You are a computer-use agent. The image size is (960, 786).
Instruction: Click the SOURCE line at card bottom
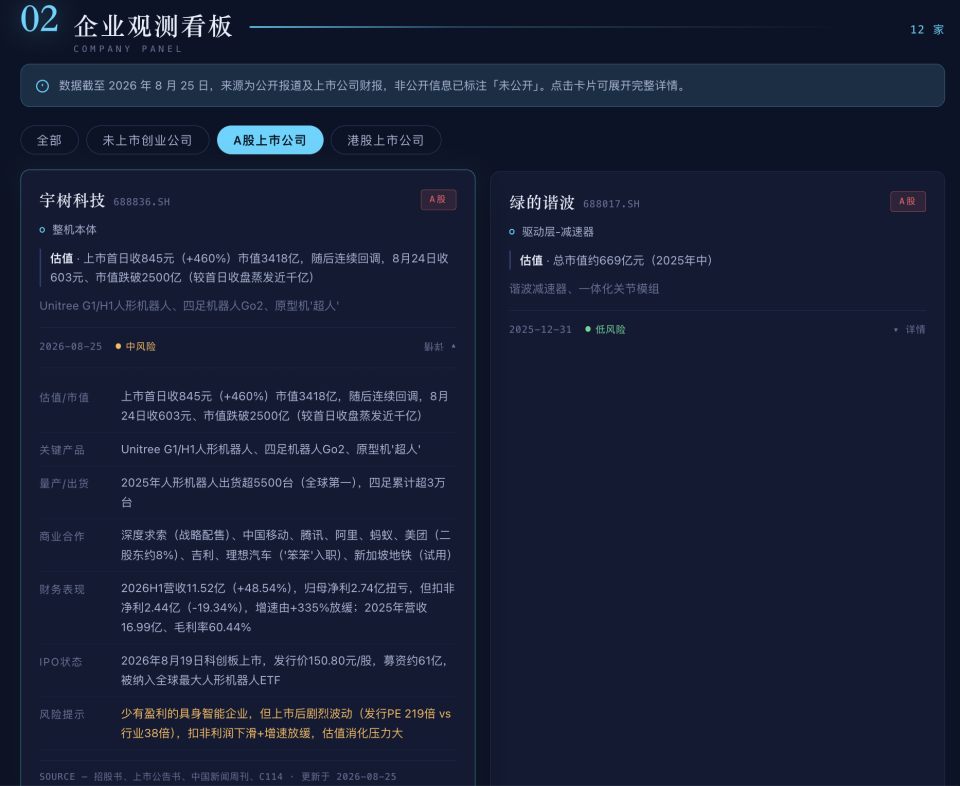coord(217,777)
